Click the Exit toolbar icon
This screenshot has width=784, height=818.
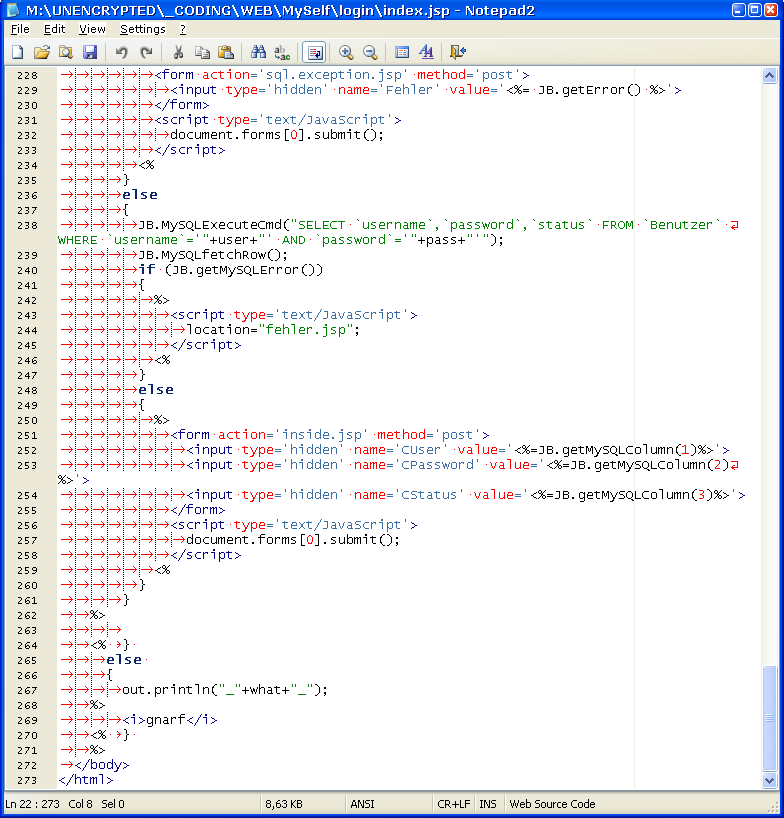[458, 52]
